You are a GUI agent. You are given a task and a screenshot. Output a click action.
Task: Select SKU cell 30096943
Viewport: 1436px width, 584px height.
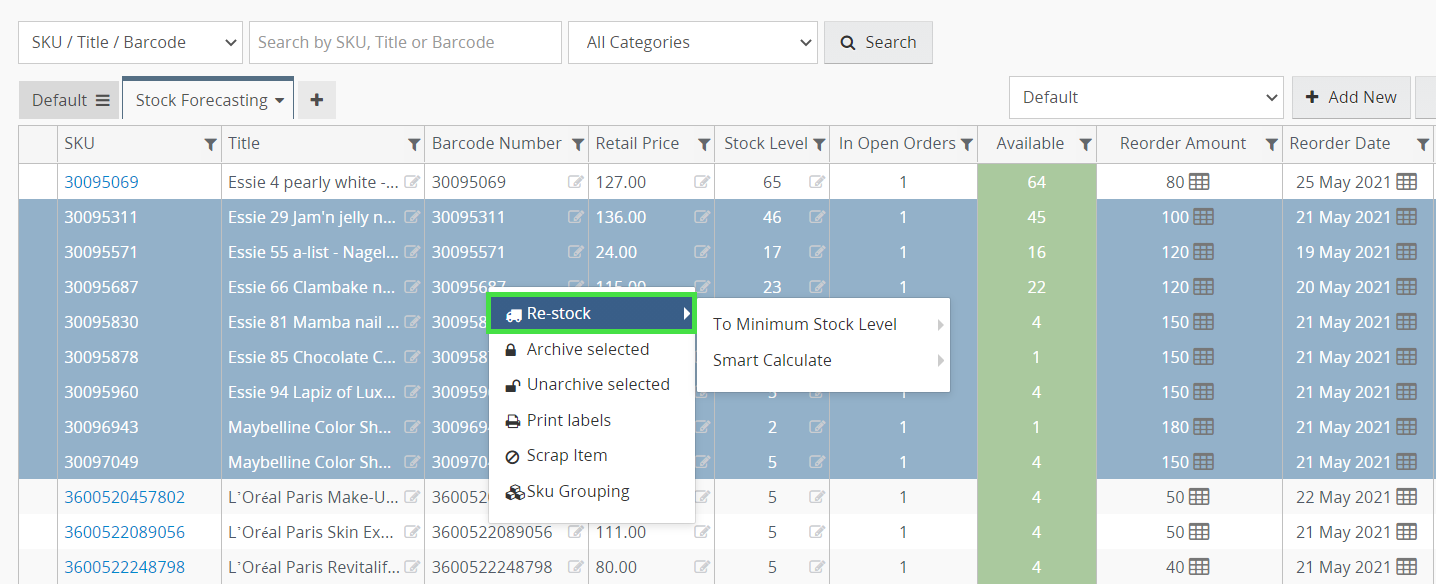click(102, 427)
